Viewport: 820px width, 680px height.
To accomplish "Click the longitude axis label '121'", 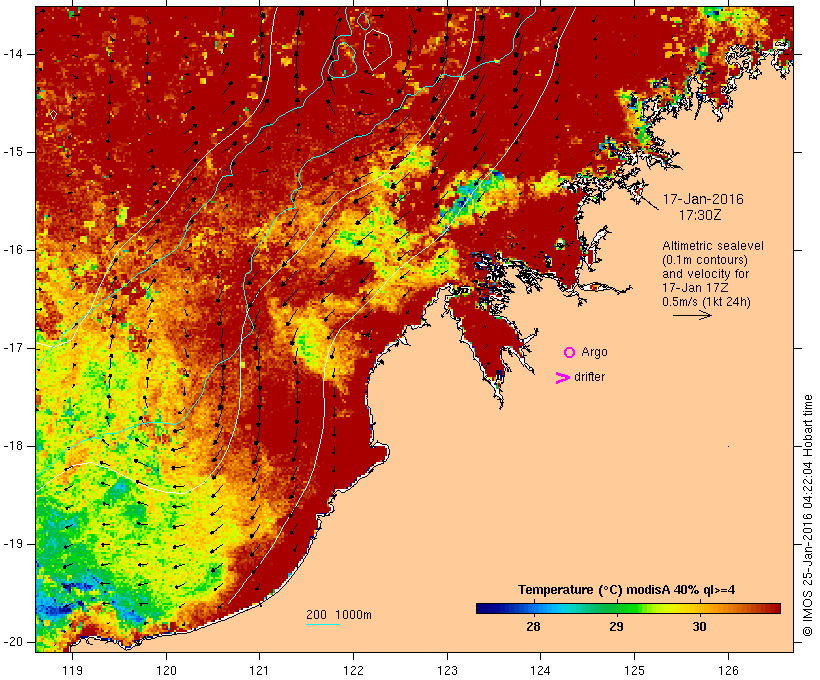I will point(259,670).
